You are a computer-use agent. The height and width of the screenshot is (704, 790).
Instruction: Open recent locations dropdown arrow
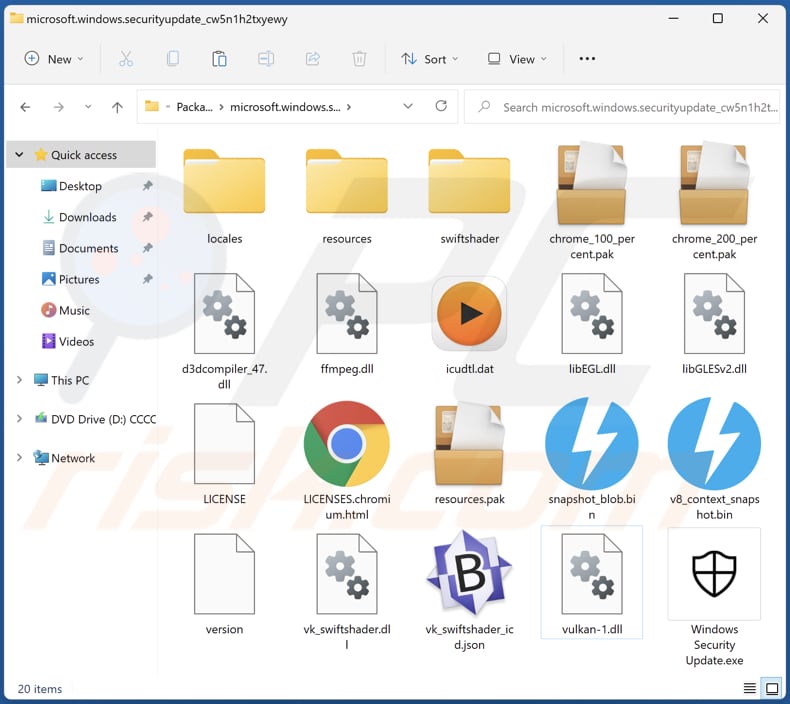88,107
